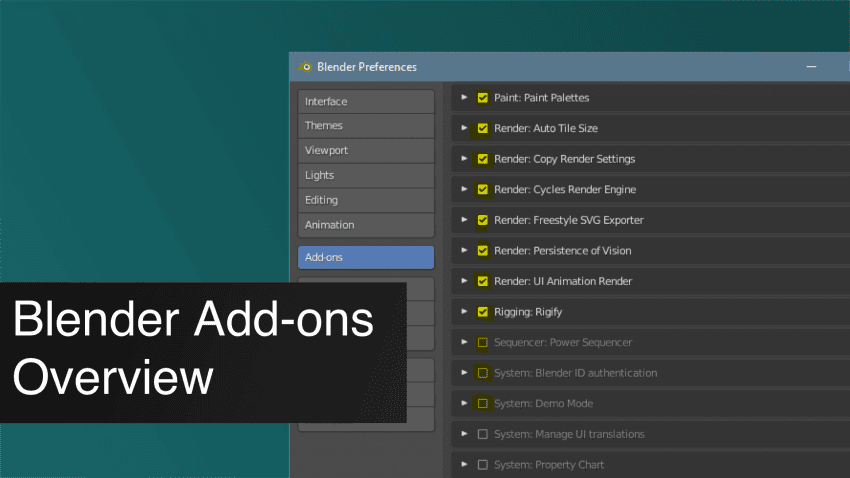This screenshot has width=850, height=478.
Task: Uncheck the Rigify add-on
Action: [482, 312]
